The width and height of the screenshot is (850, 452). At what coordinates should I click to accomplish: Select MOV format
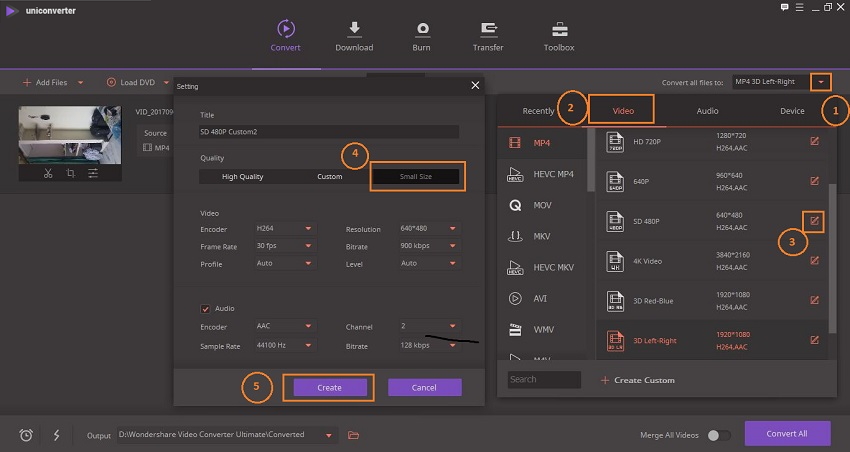pyautogui.click(x=542, y=205)
